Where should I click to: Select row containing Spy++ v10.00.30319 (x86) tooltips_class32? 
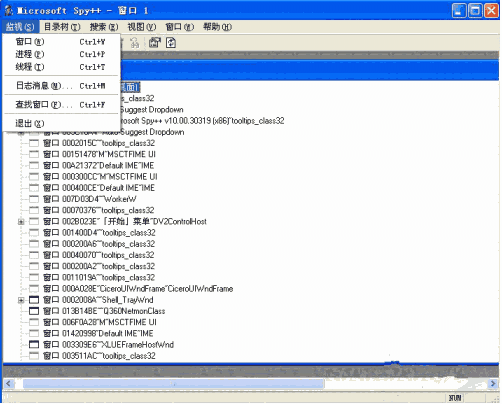(202, 121)
